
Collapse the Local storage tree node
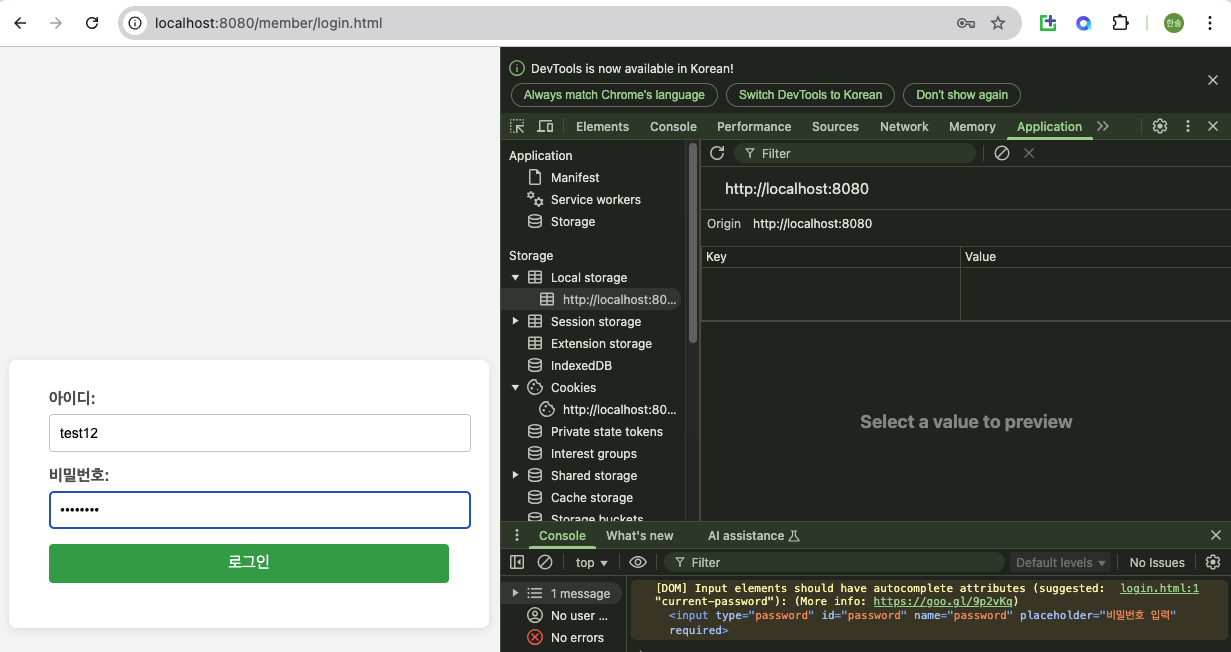tap(516, 277)
